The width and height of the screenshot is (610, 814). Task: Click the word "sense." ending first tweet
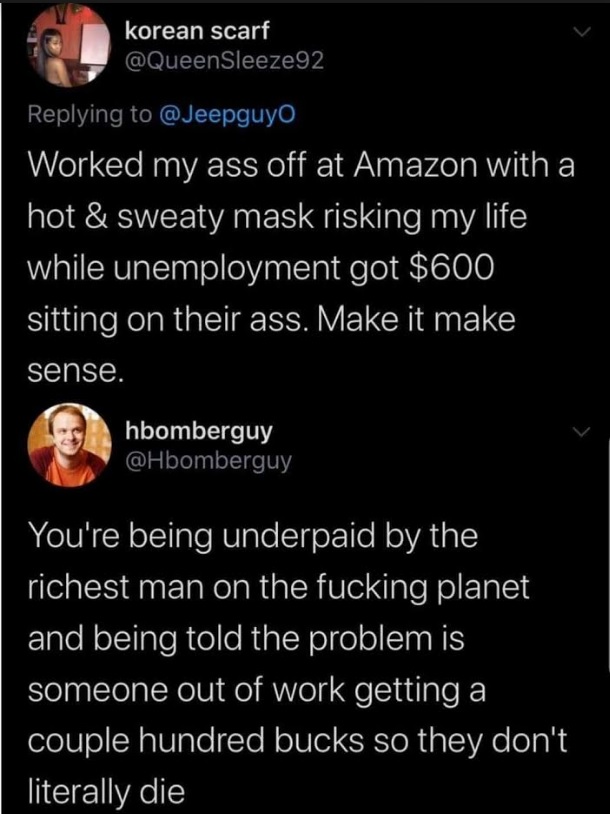coord(75,373)
